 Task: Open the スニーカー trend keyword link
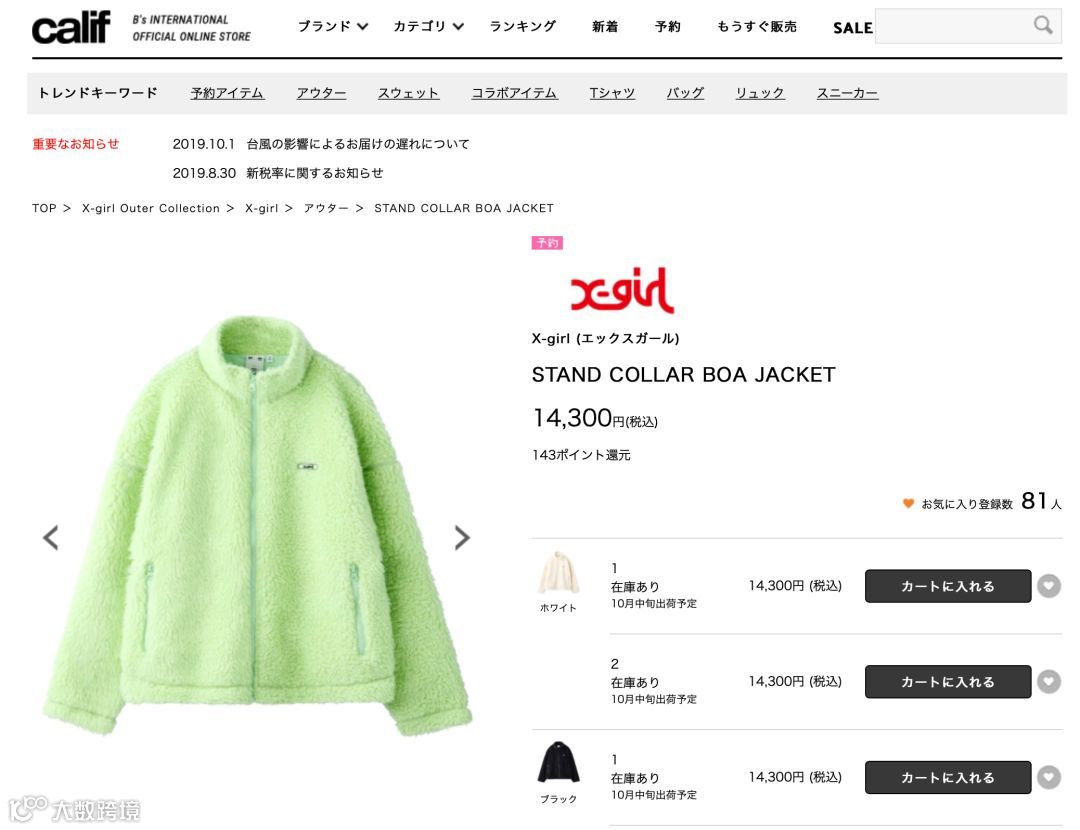point(847,93)
